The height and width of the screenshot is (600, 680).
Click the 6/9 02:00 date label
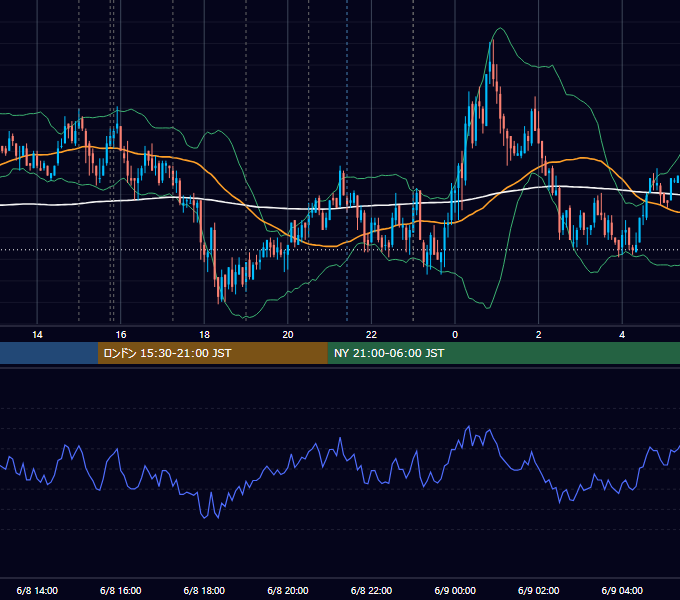coord(539,590)
